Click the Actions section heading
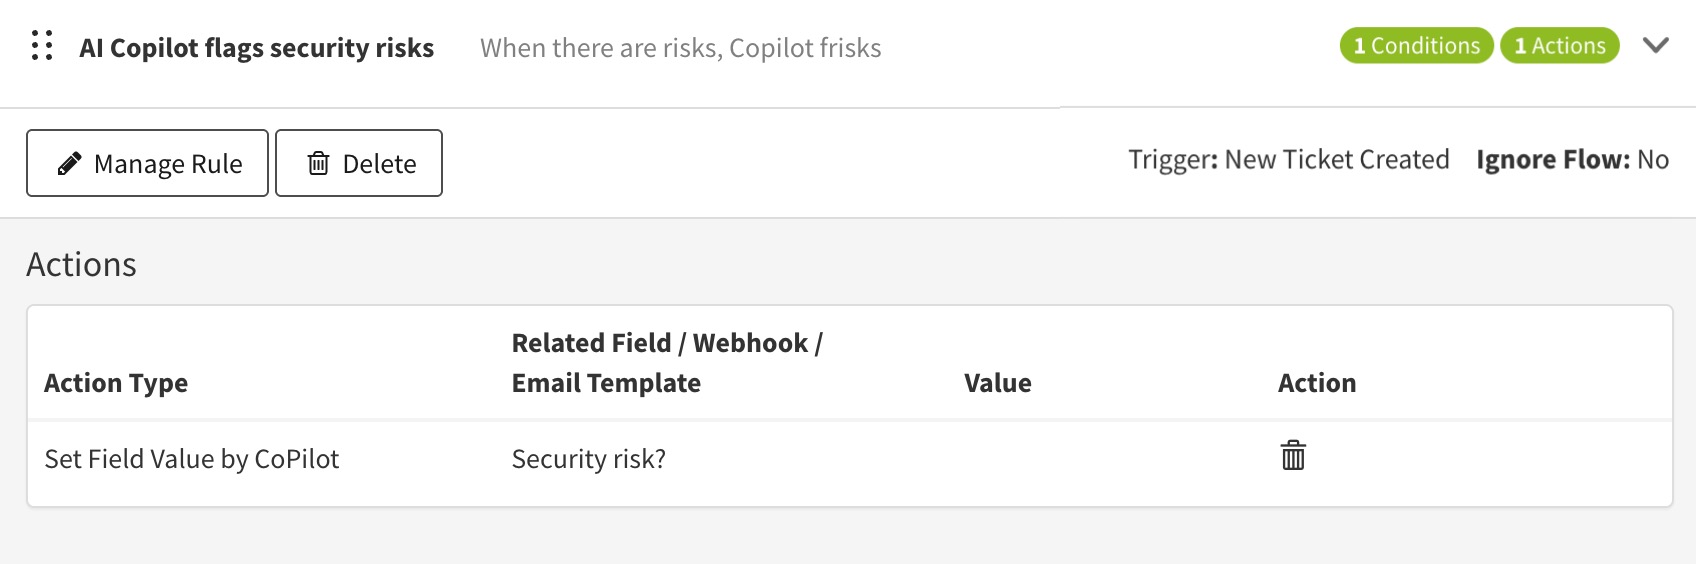The image size is (1696, 564). (81, 265)
